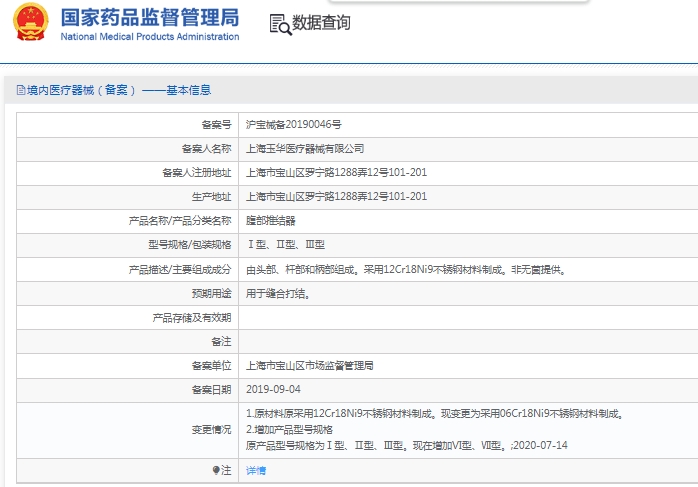This screenshot has height=487, width=698.
Task: Select company name 上海玉华医疗器械有限公司
Action: pos(305,149)
